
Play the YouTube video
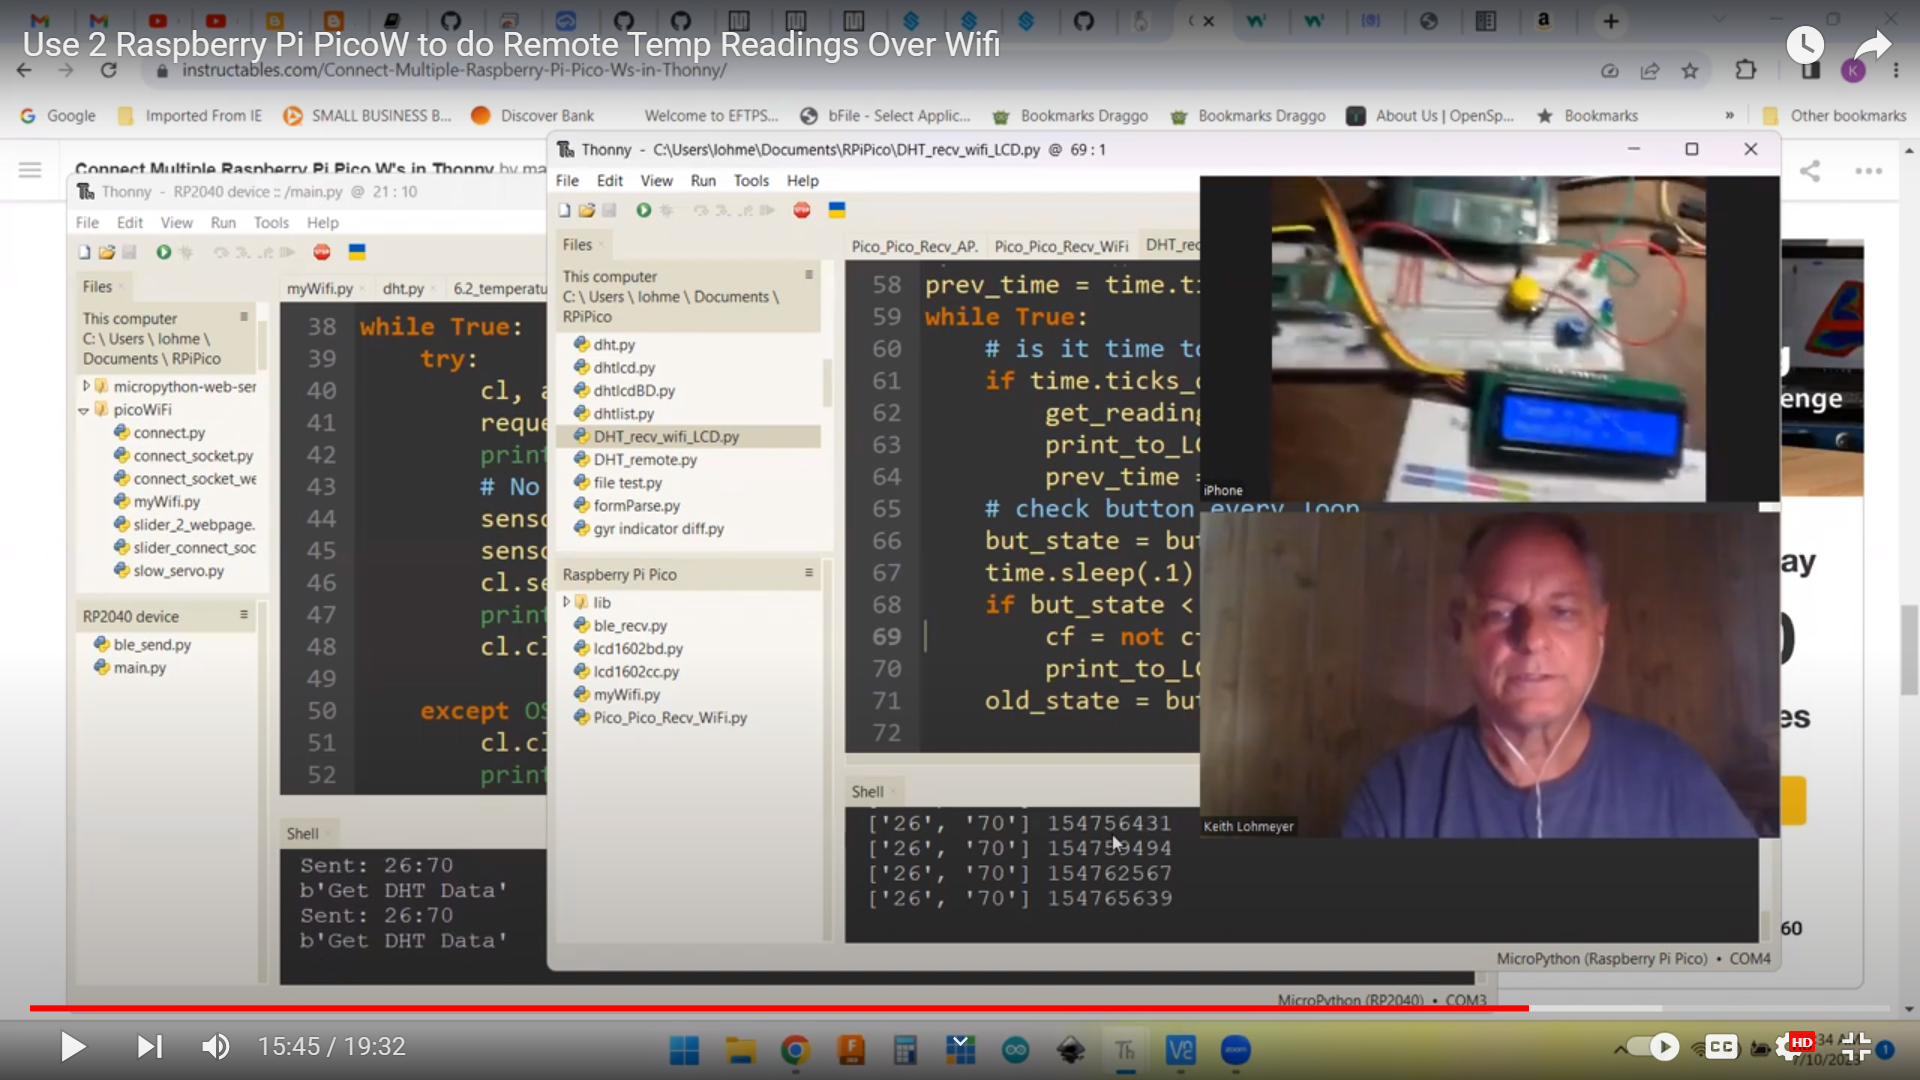(73, 1047)
